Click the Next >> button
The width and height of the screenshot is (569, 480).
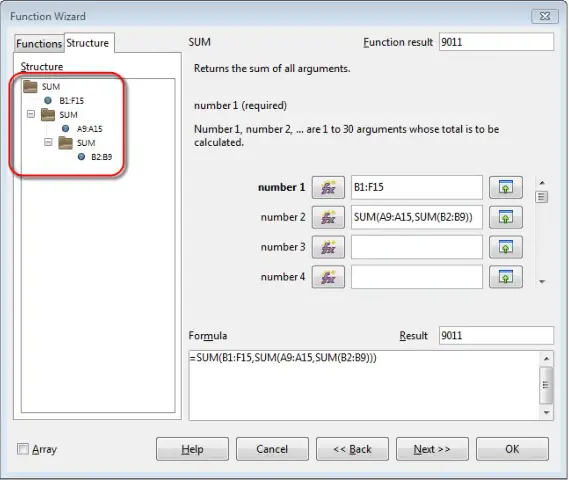(x=432, y=449)
